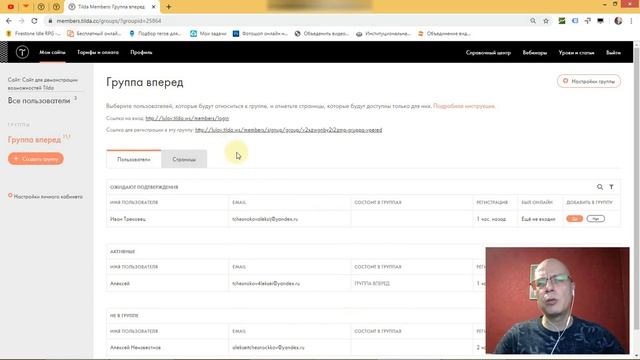
Task: Open the Институциональна bookmark
Action: pyautogui.click(x=383, y=33)
